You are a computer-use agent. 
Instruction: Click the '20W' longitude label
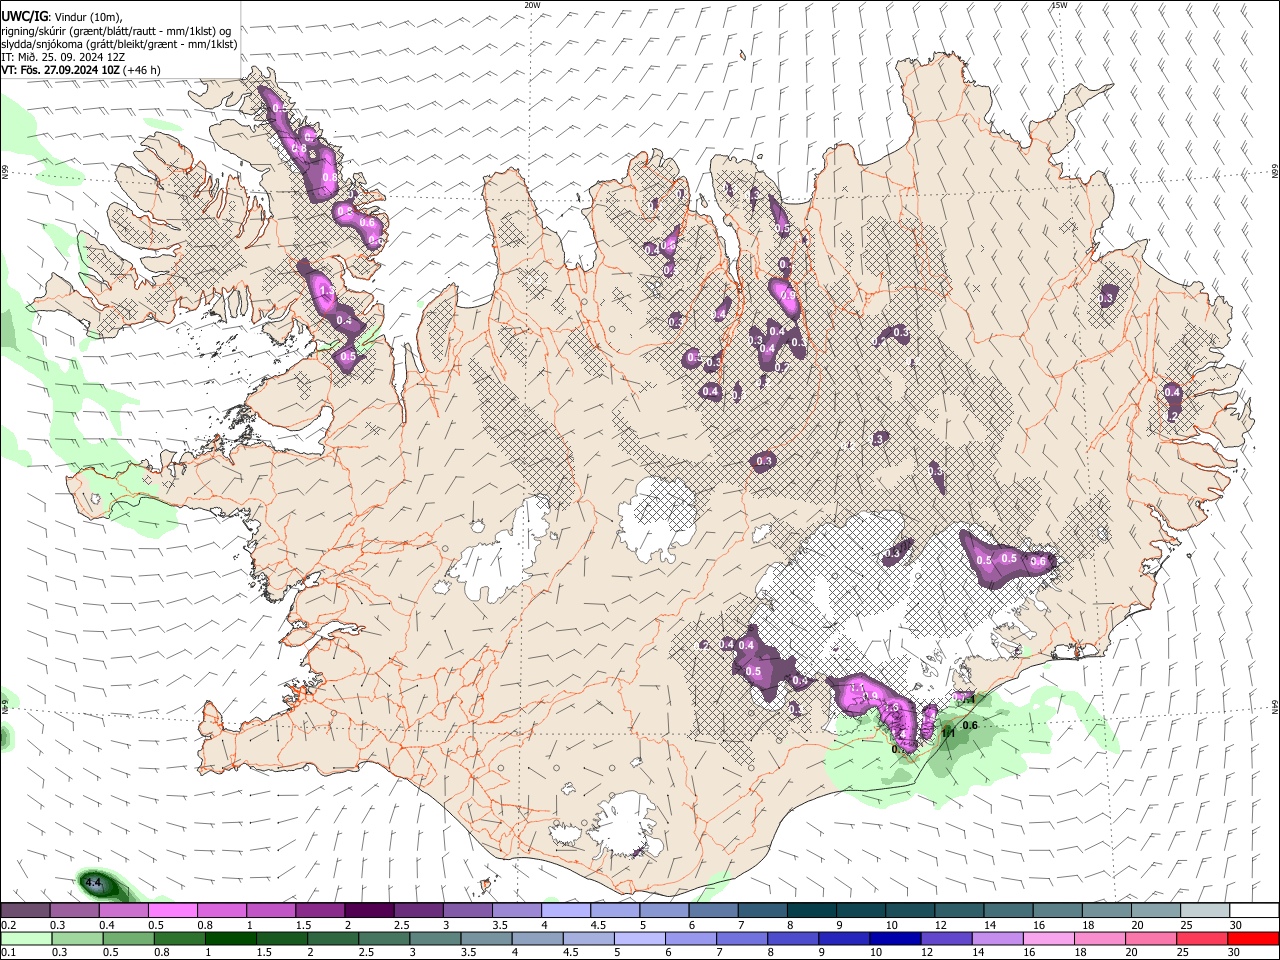pyautogui.click(x=532, y=5)
